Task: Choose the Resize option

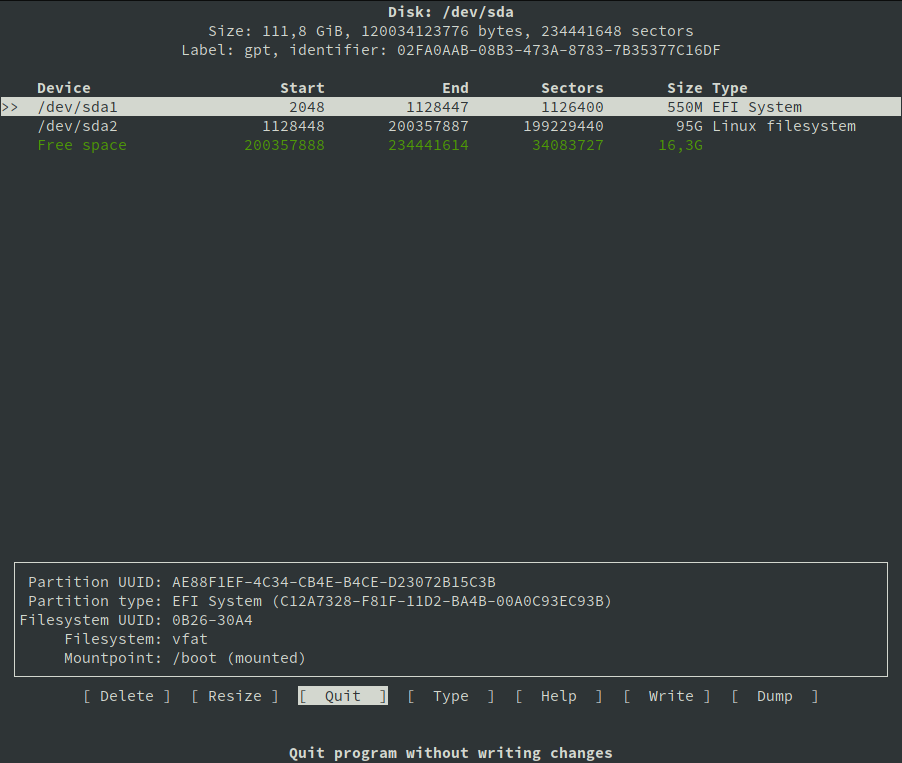Action: 235,696
